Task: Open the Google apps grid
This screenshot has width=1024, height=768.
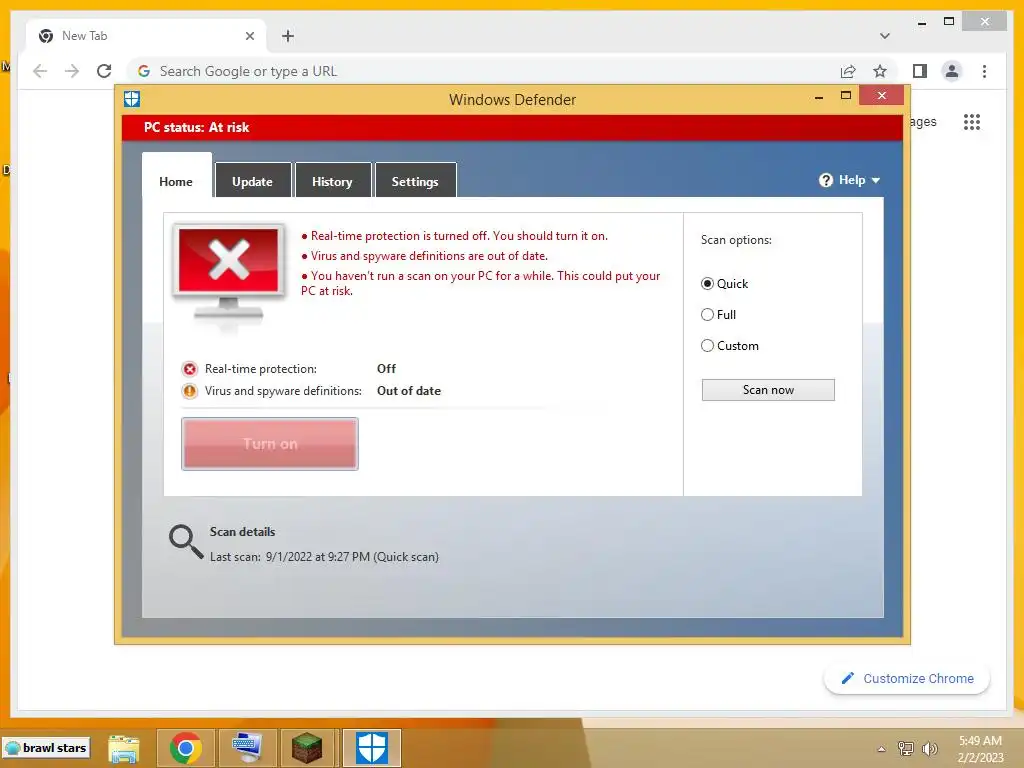Action: coord(972,122)
